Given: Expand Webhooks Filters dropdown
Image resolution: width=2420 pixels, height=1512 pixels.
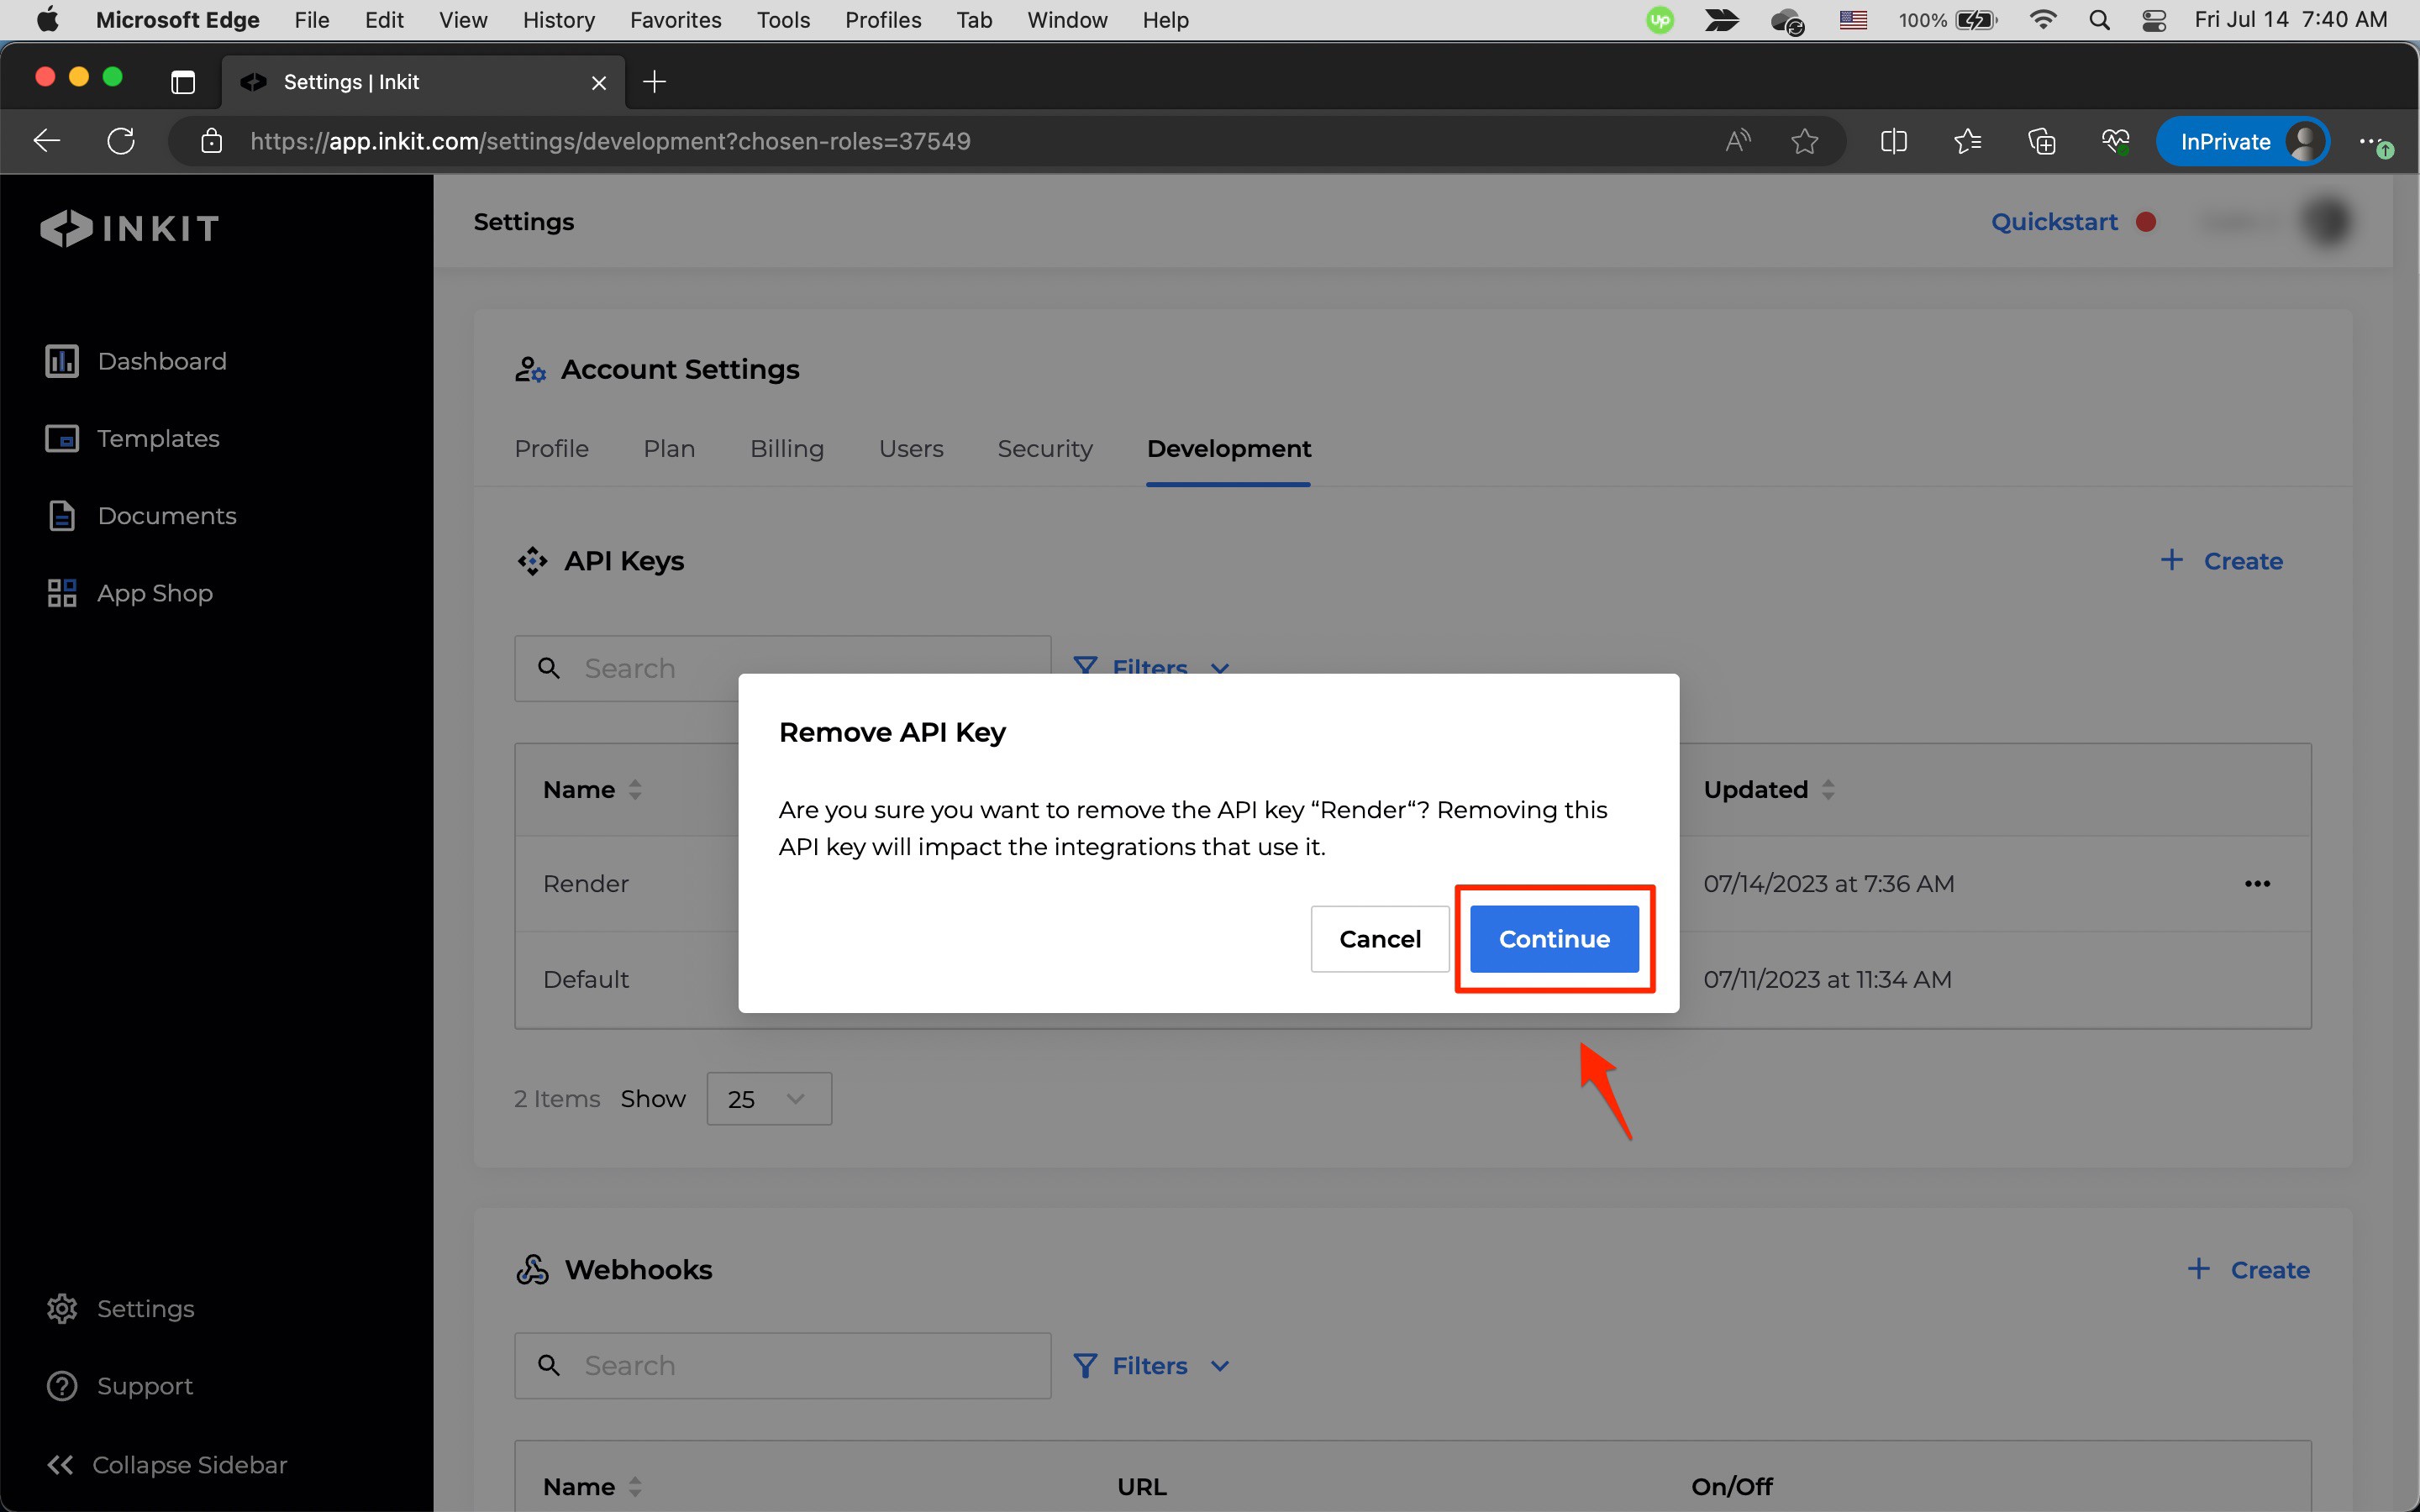Looking at the screenshot, I should [x=1150, y=1365].
